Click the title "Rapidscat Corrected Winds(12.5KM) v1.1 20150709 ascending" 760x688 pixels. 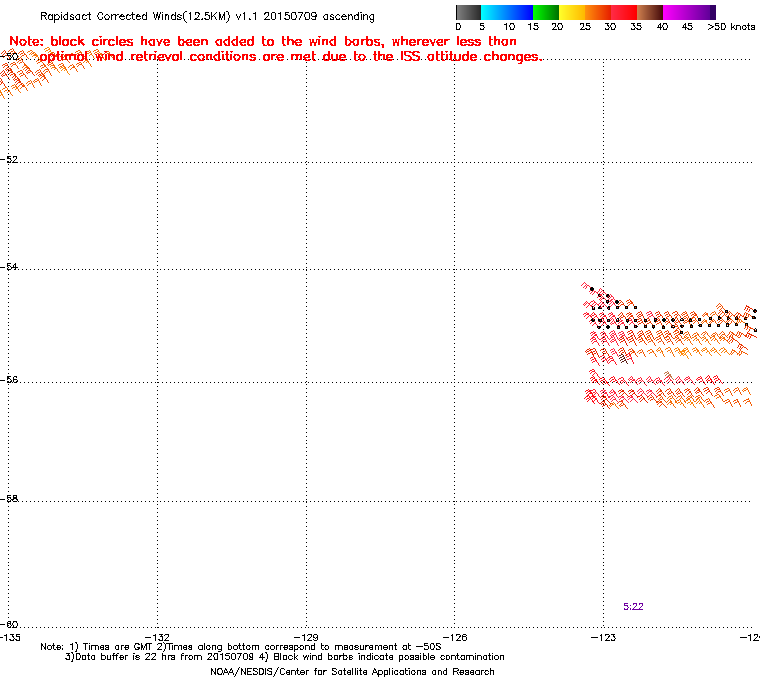point(207,16)
